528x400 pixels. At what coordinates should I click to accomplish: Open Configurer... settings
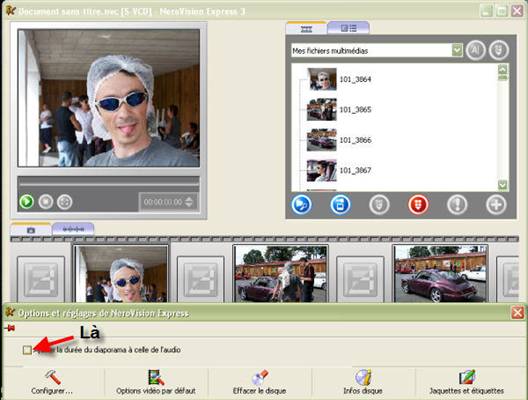(x=52, y=382)
